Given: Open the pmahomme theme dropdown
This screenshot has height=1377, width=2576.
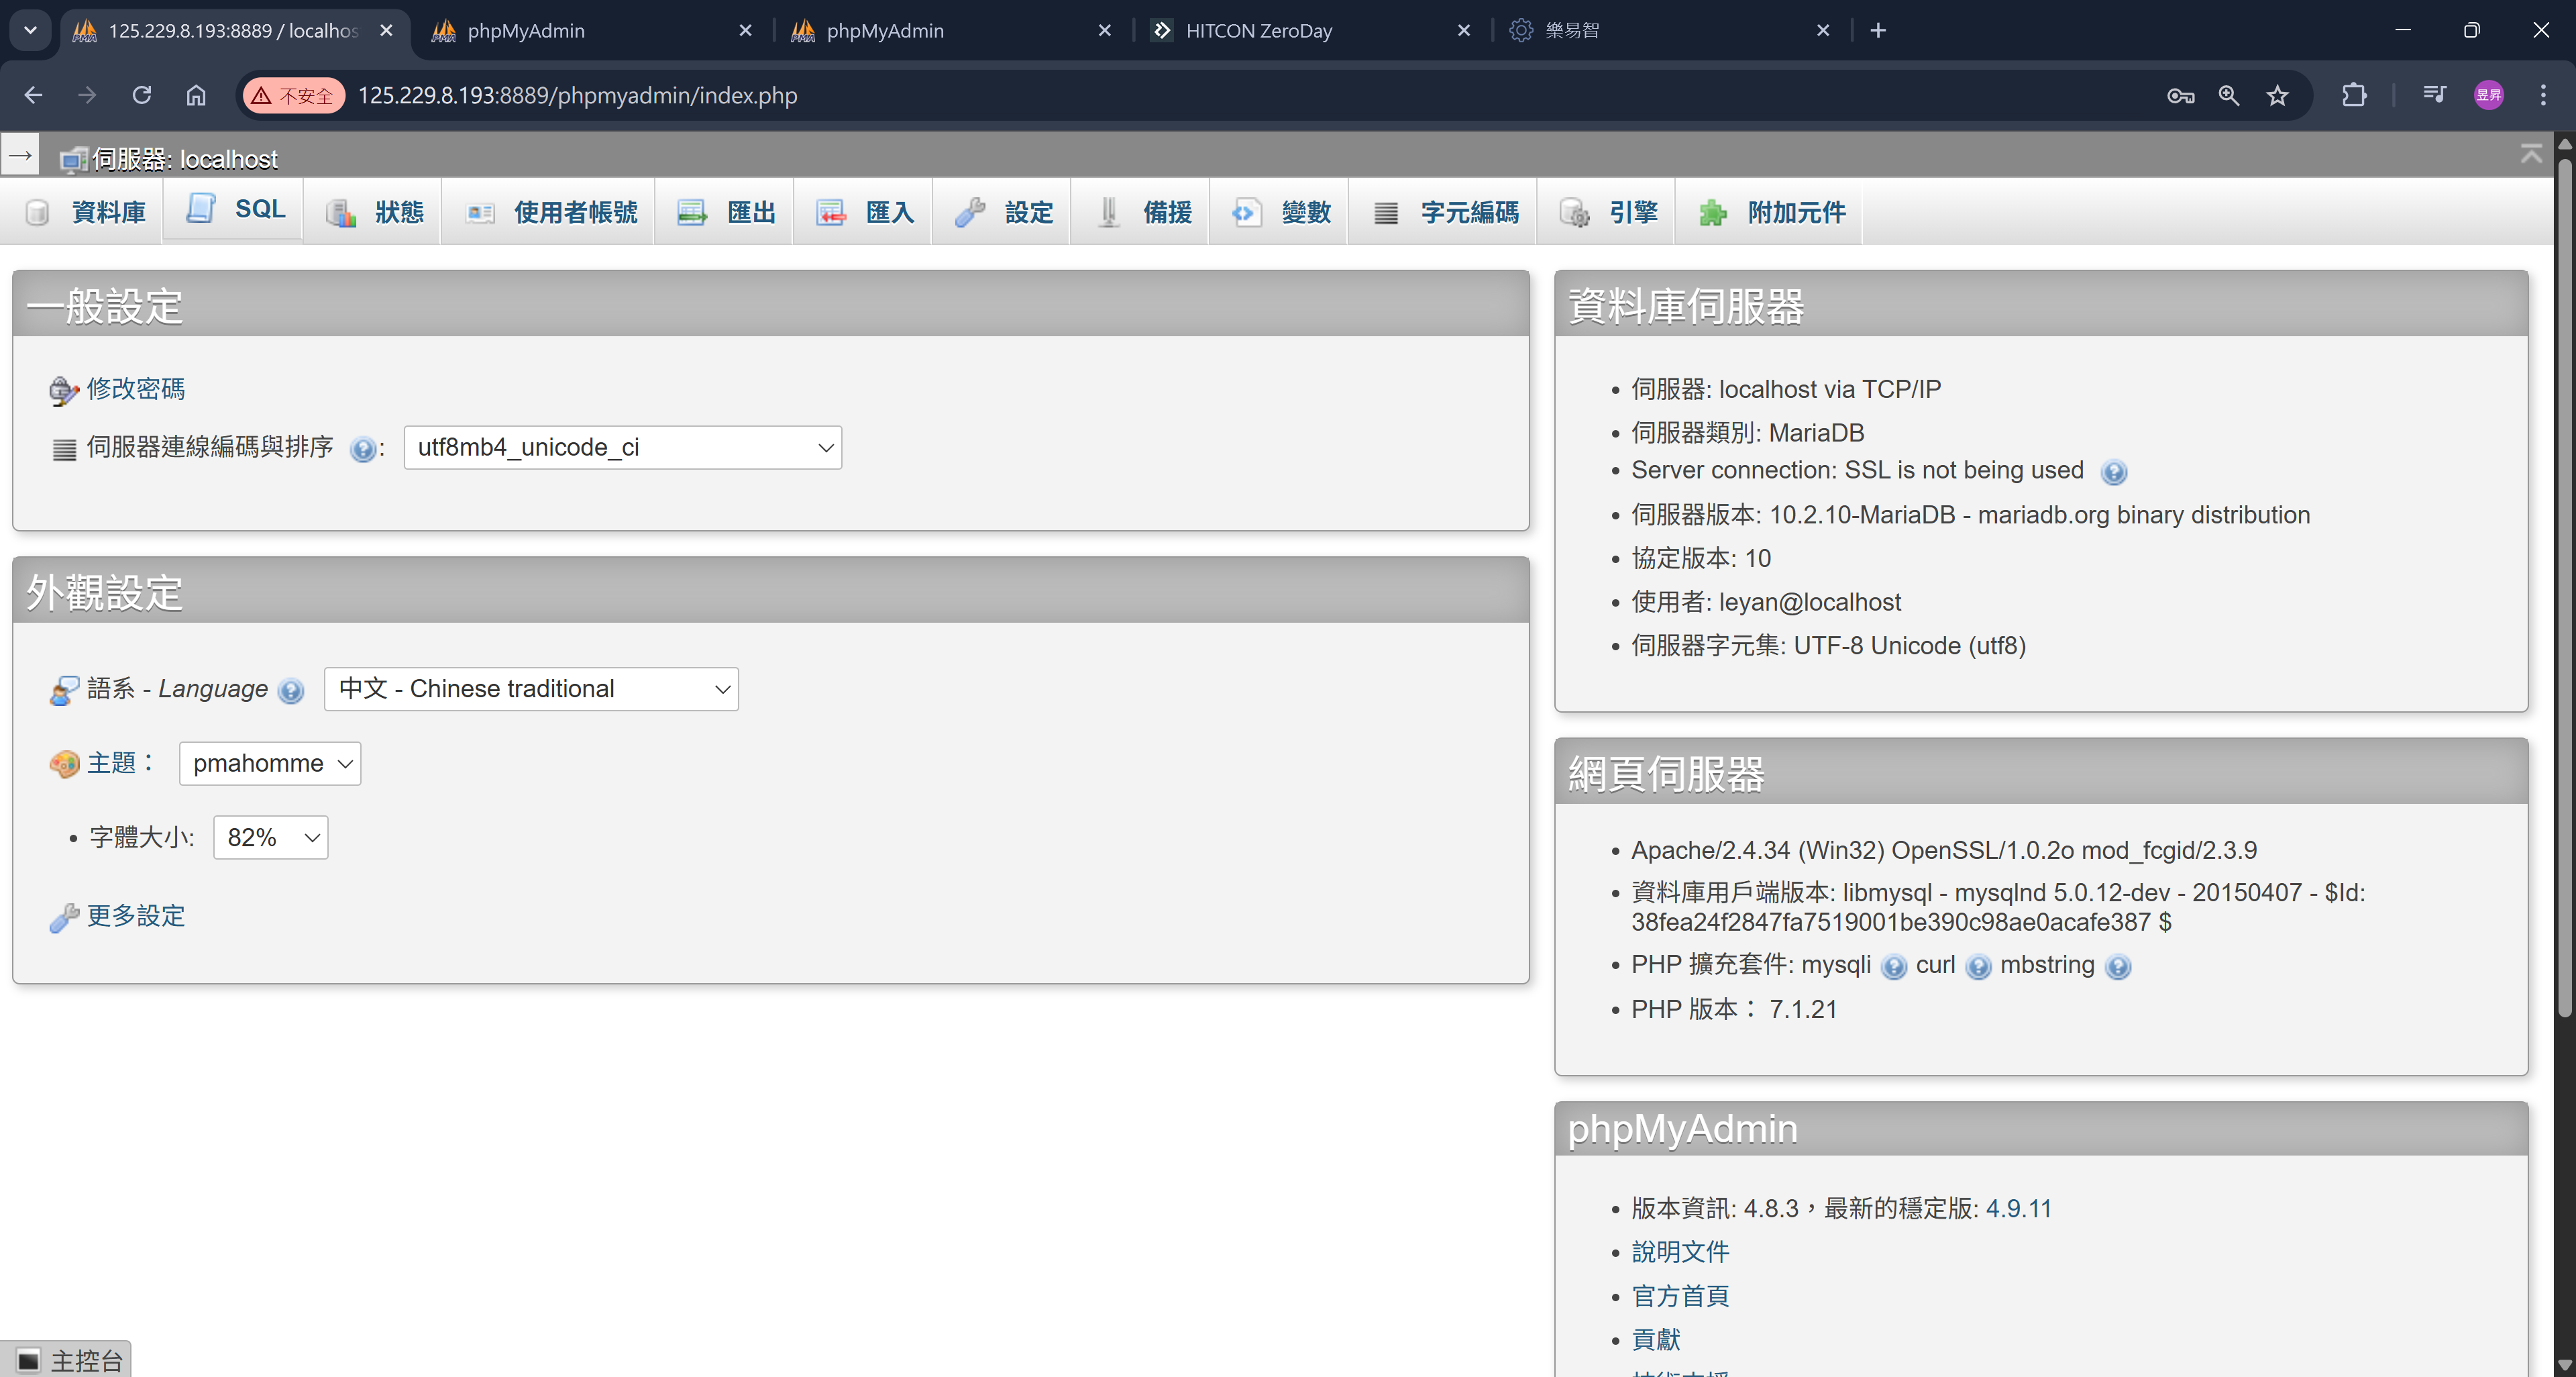Looking at the screenshot, I should point(270,763).
